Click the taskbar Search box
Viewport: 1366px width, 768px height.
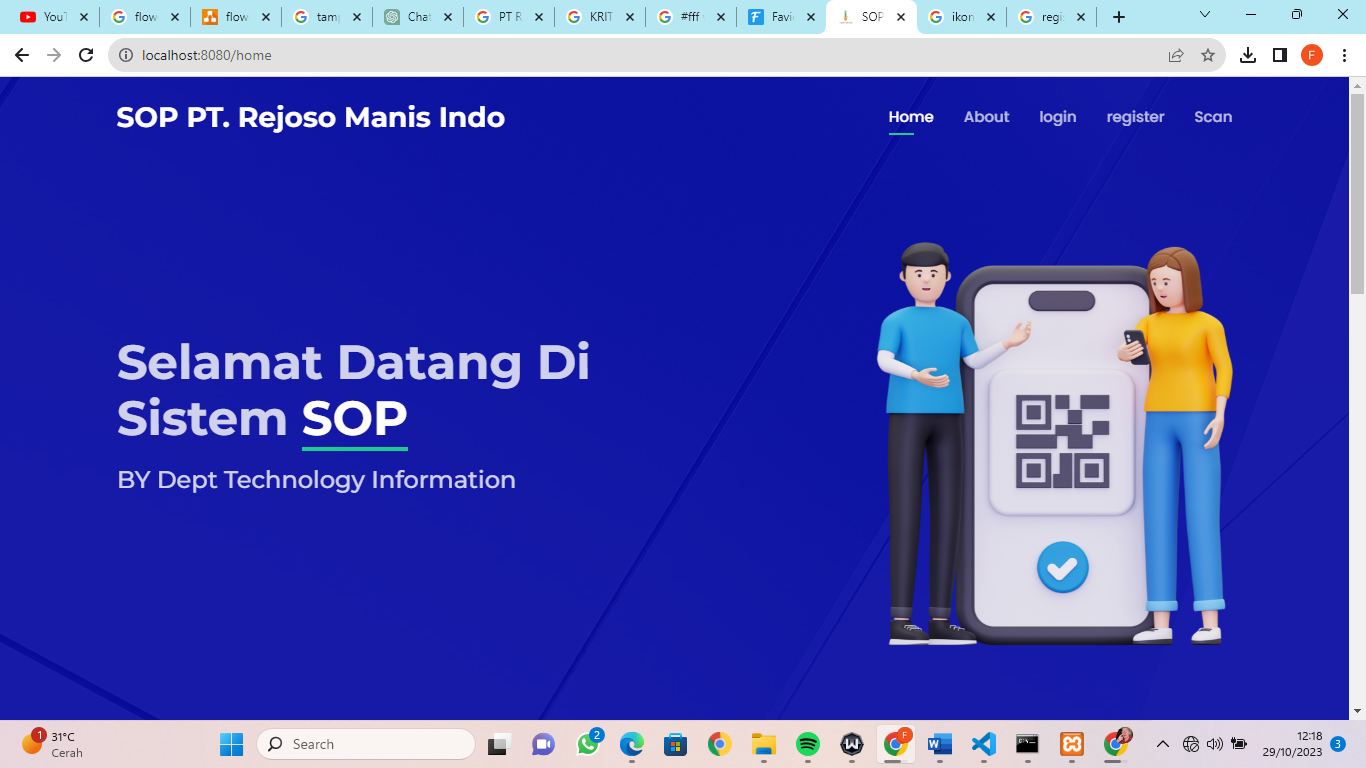click(x=366, y=744)
